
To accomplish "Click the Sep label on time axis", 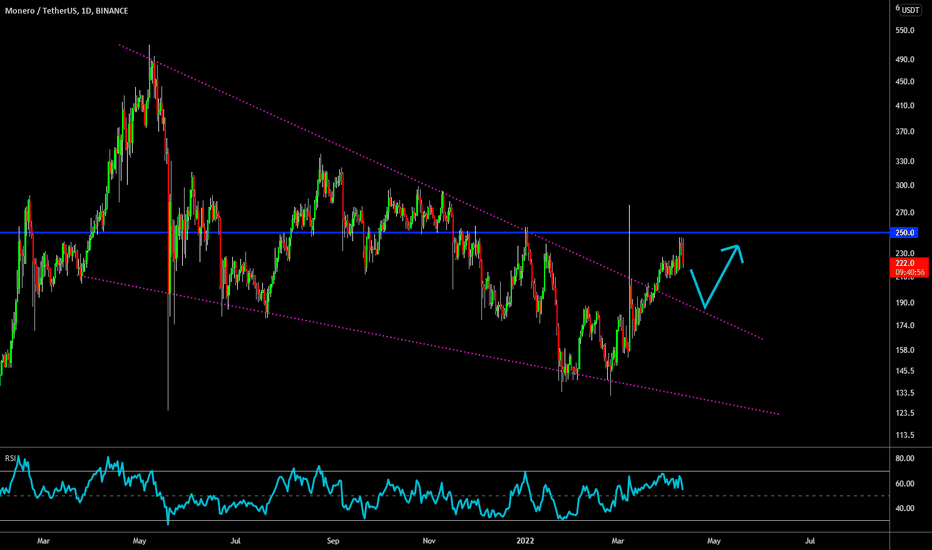I will pyautogui.click(x=333, y=541).
